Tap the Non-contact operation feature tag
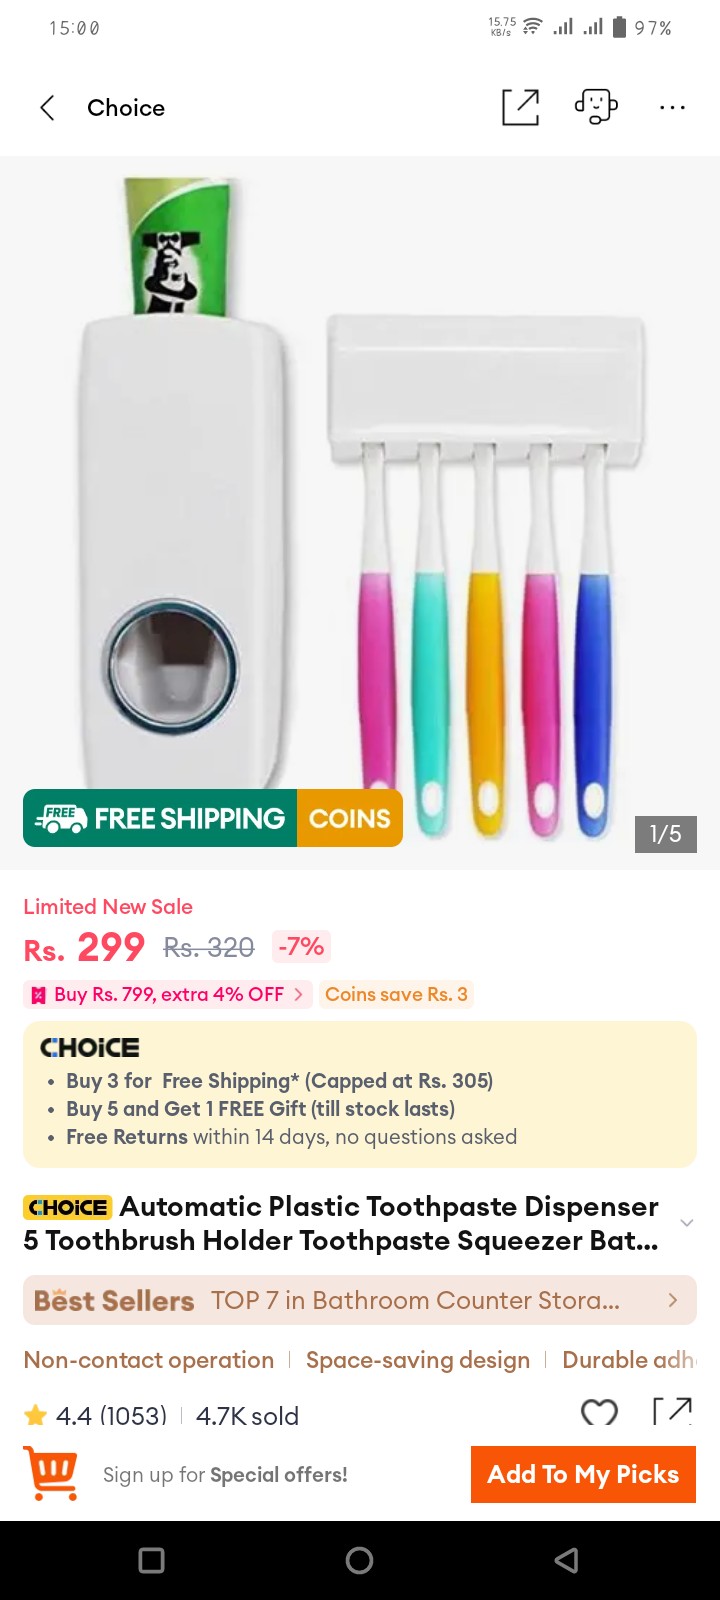720x1600 pixels. (149, 1360)
